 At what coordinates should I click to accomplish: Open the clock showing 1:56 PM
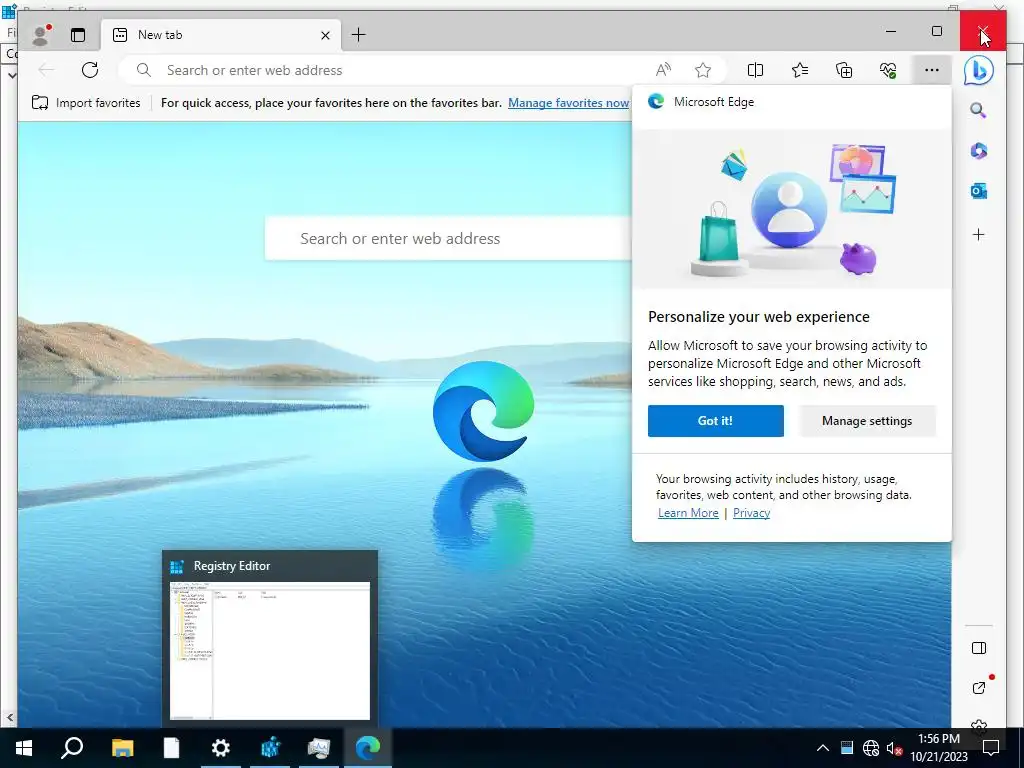tap(939, 748)
